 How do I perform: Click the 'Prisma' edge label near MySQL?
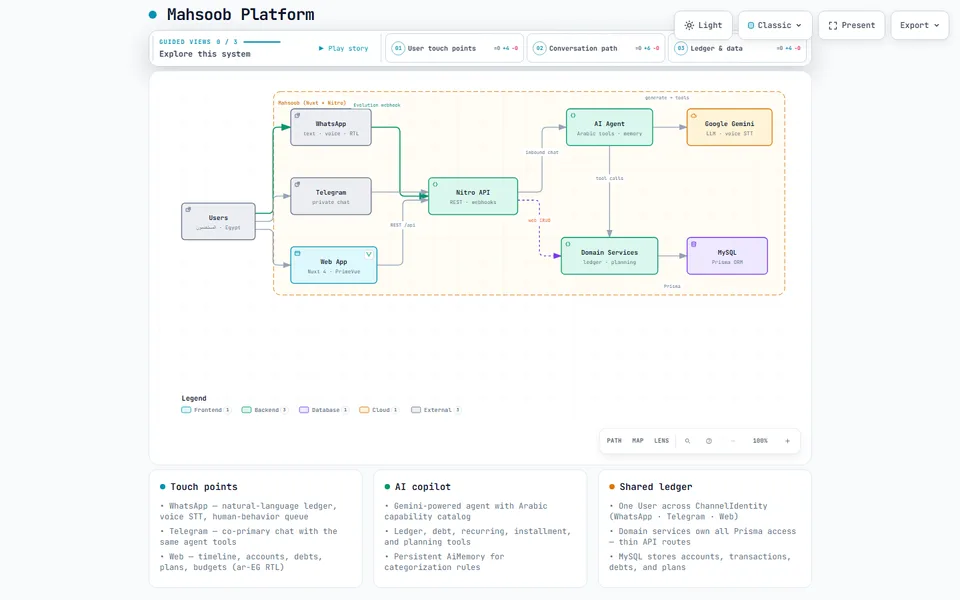click(672, 287)
